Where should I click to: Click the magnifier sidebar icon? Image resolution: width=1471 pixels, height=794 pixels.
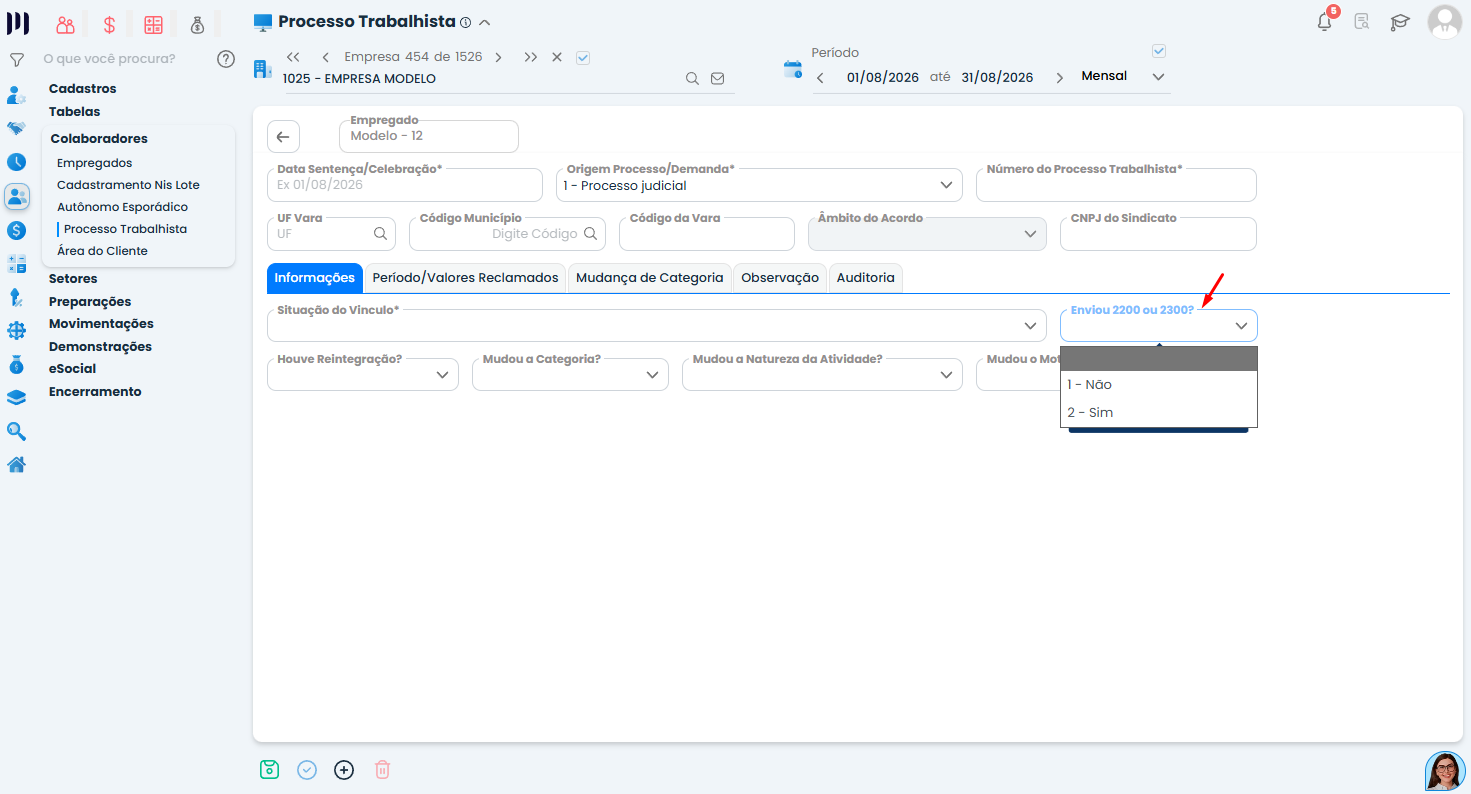pyautogui.click(x=17, y=431)
